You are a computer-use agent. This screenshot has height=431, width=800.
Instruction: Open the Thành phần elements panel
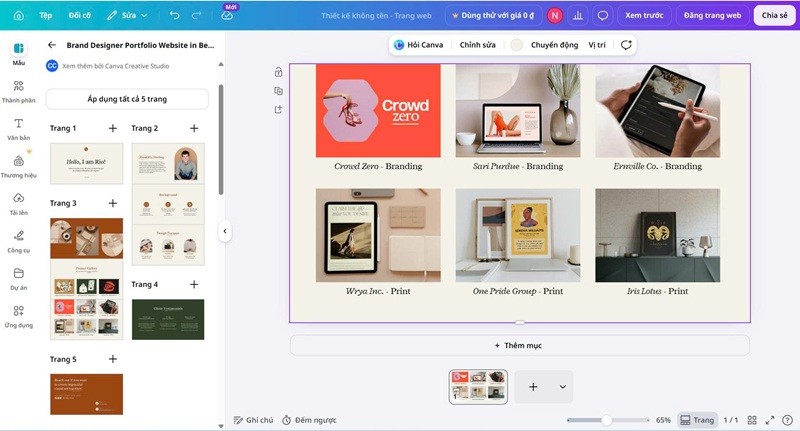pos(19,92)
